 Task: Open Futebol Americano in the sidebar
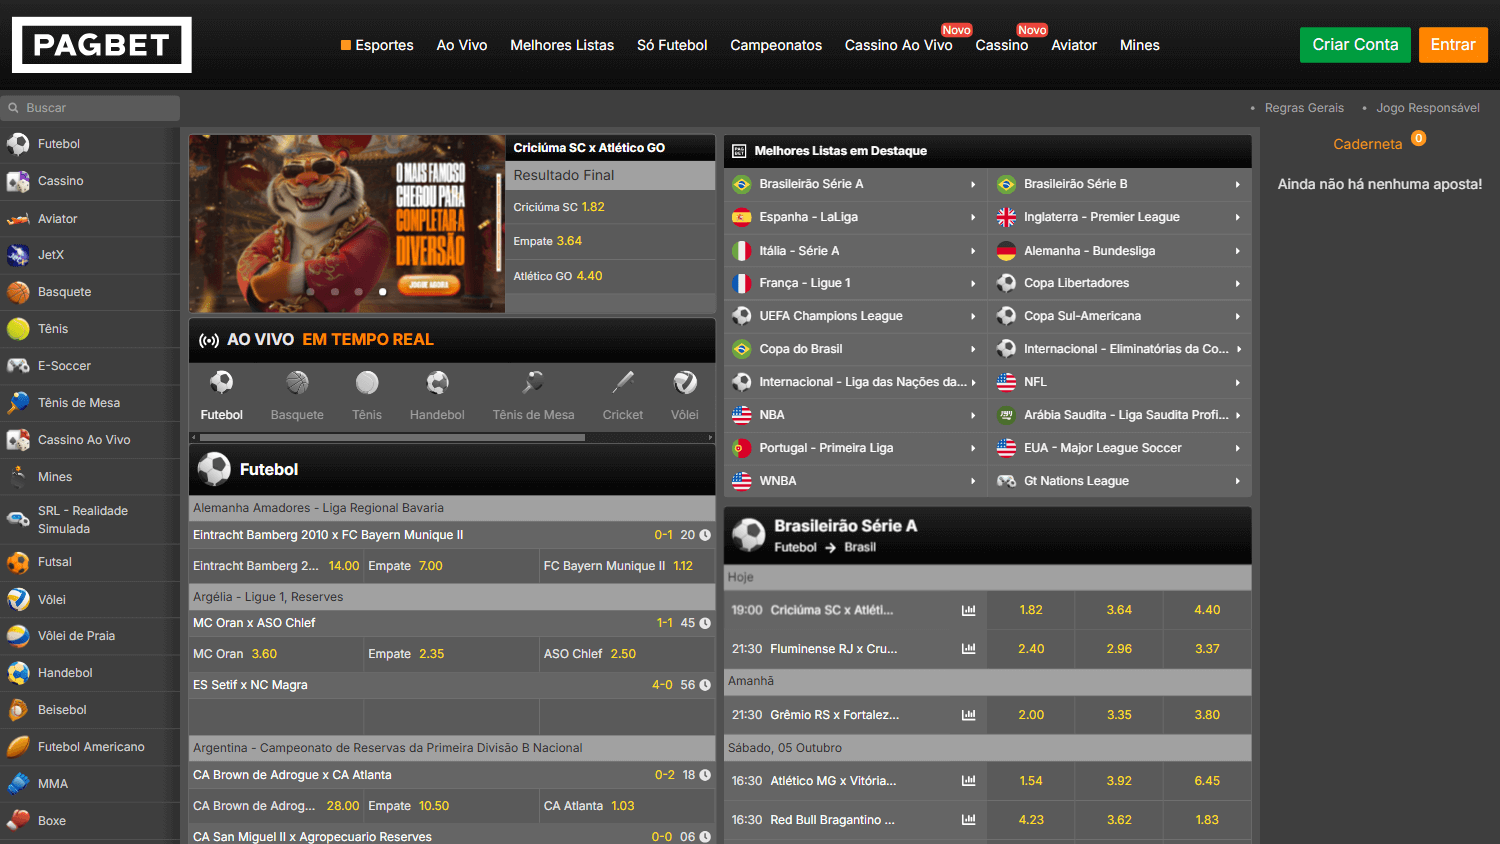(x=90, y=747)
